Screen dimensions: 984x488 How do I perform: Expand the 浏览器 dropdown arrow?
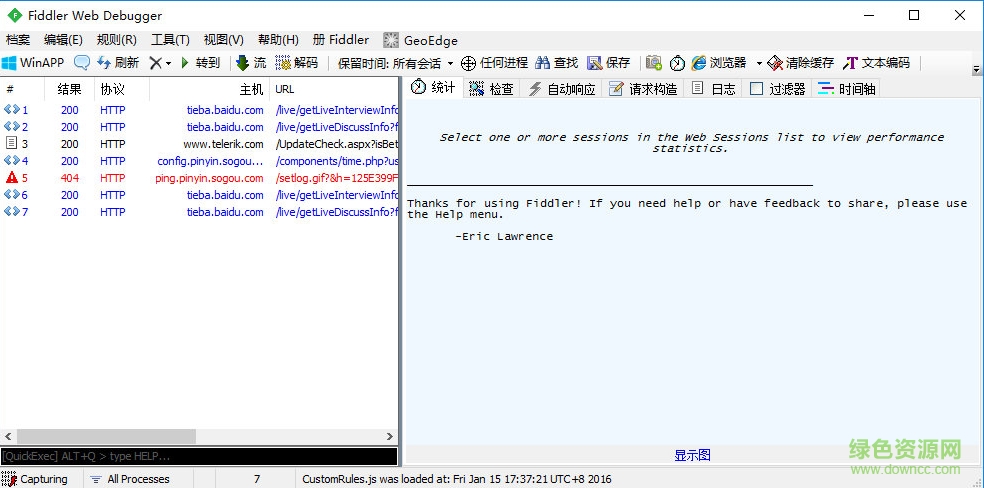tap(759, 63)
